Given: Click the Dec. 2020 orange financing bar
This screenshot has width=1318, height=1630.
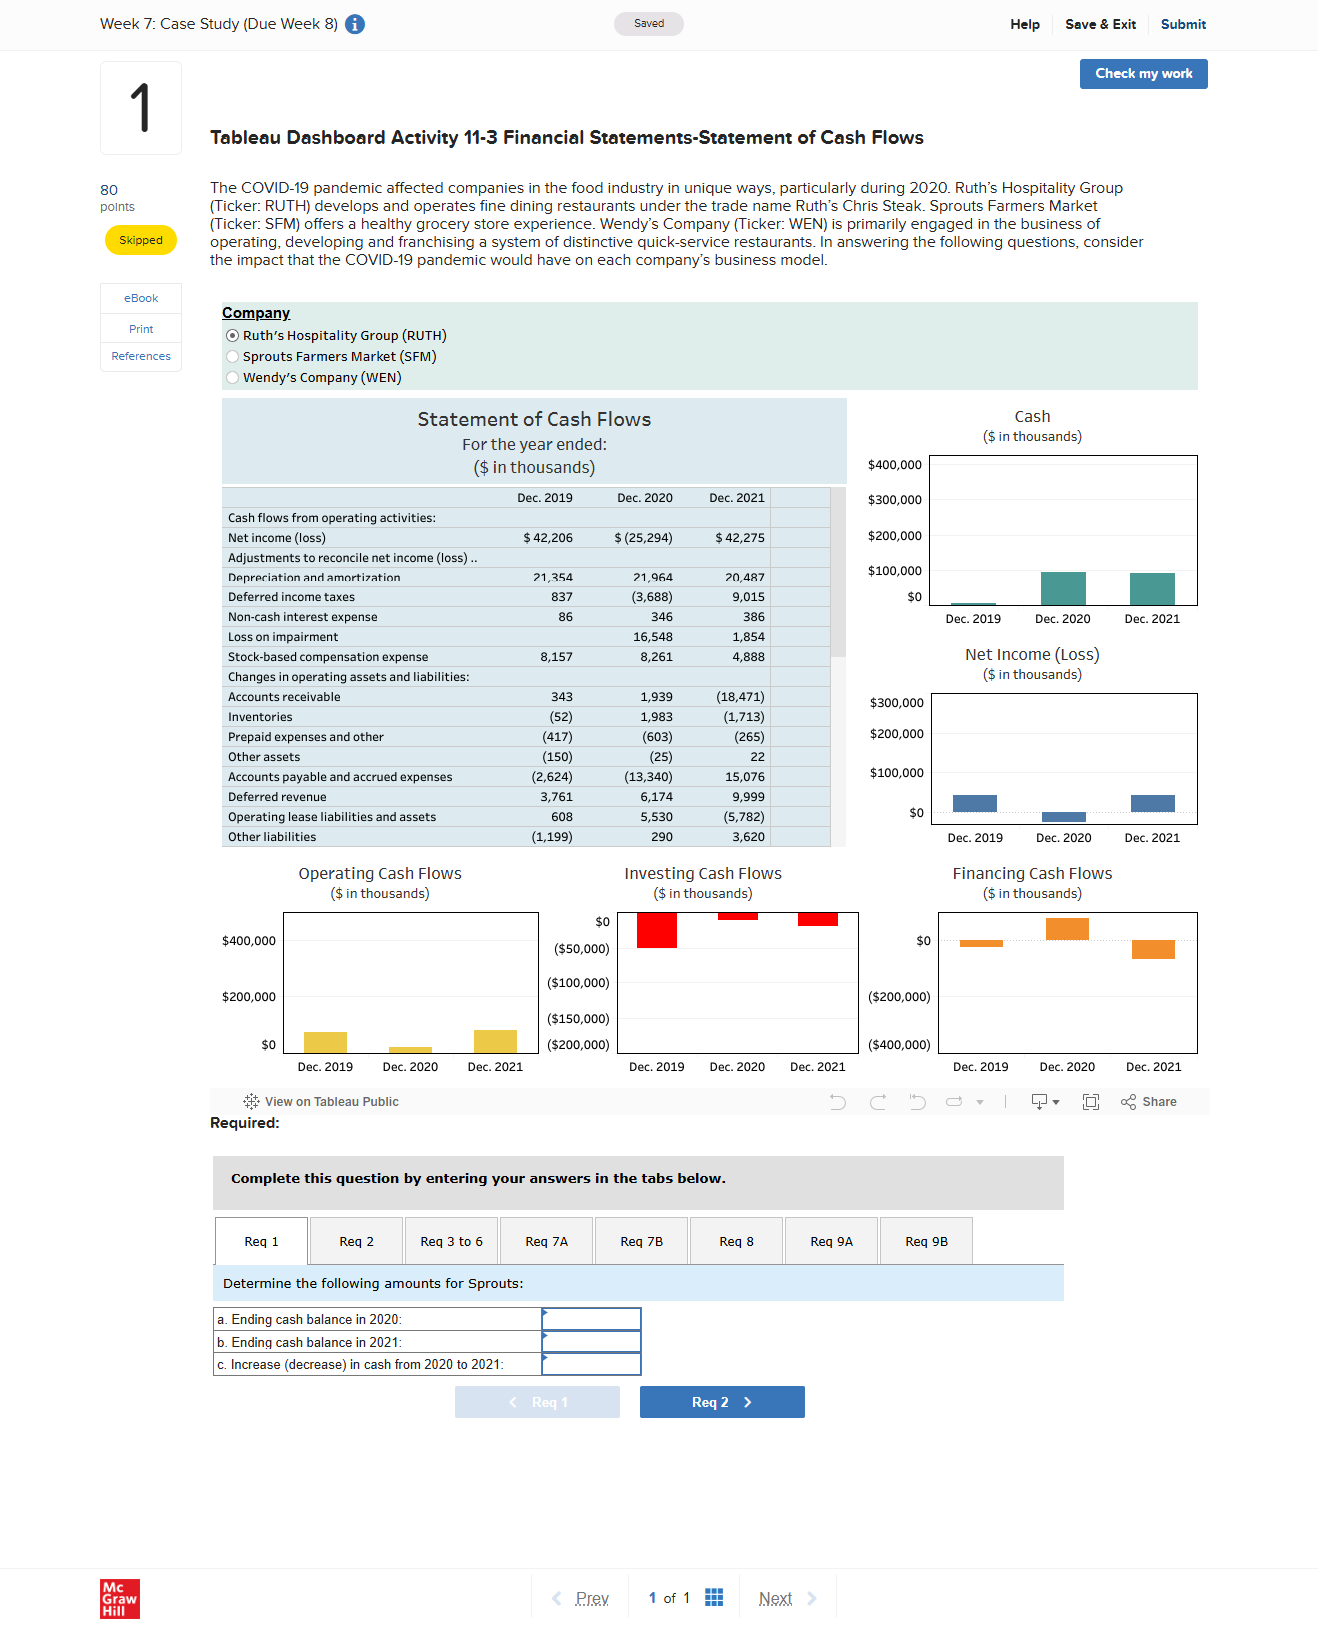Looking at the screenshot, I should [1067, 929].
